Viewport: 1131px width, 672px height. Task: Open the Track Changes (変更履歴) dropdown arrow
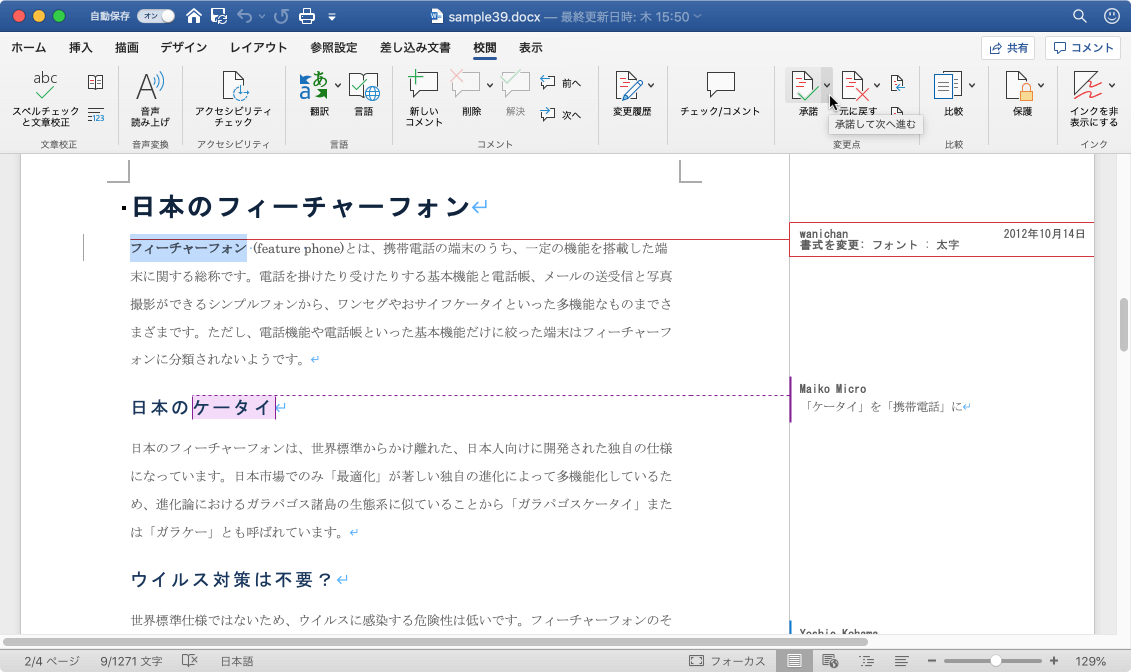coord(651,86)
